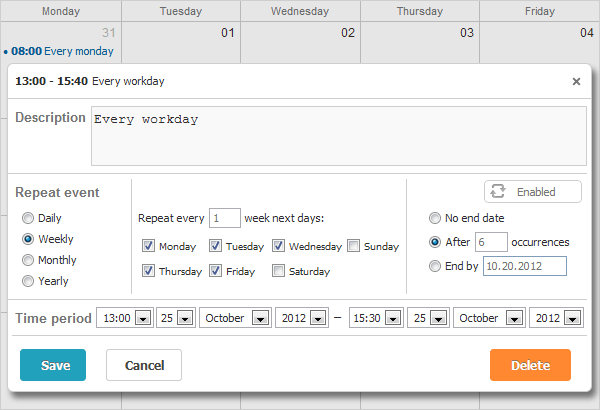Save the recurring event
600x410 pixels.
coord(53,365)
